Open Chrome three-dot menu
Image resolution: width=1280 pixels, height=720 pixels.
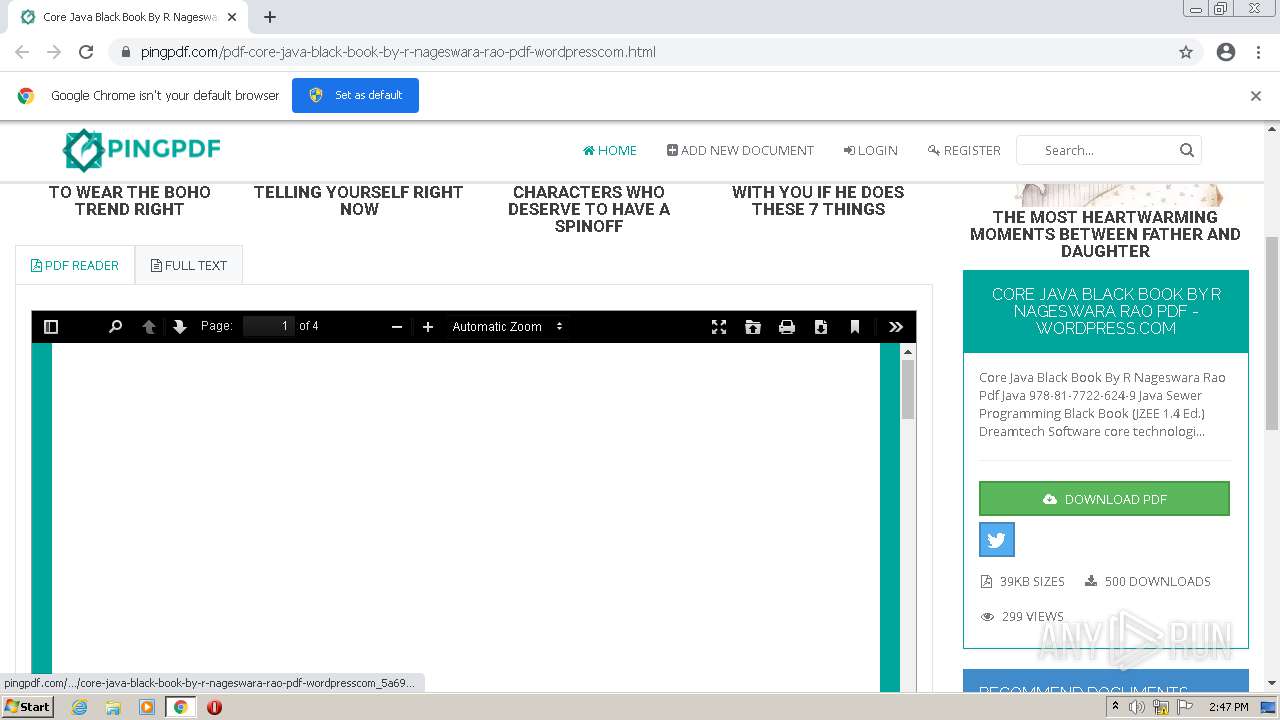(x=1258, y=52)
